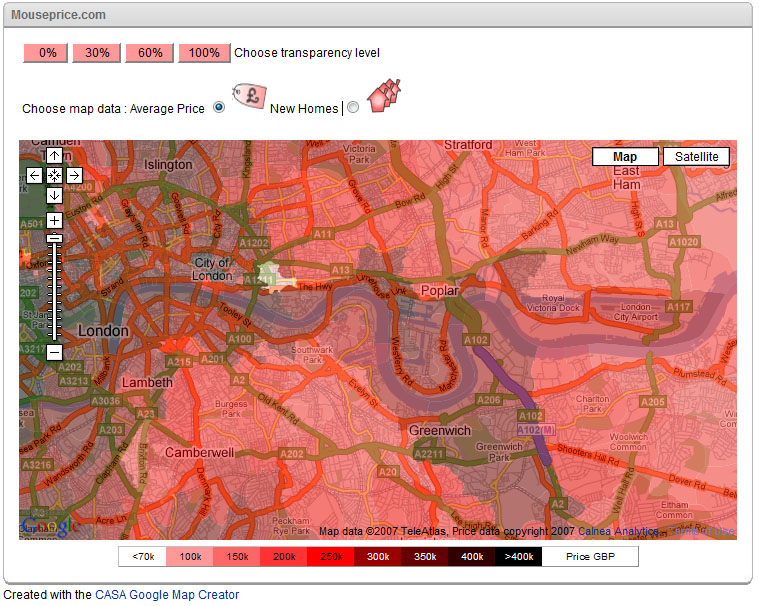The width and height of the screenshot is (759, 606).
Task: Pan the map down with arrow
Action: [54, 195]
